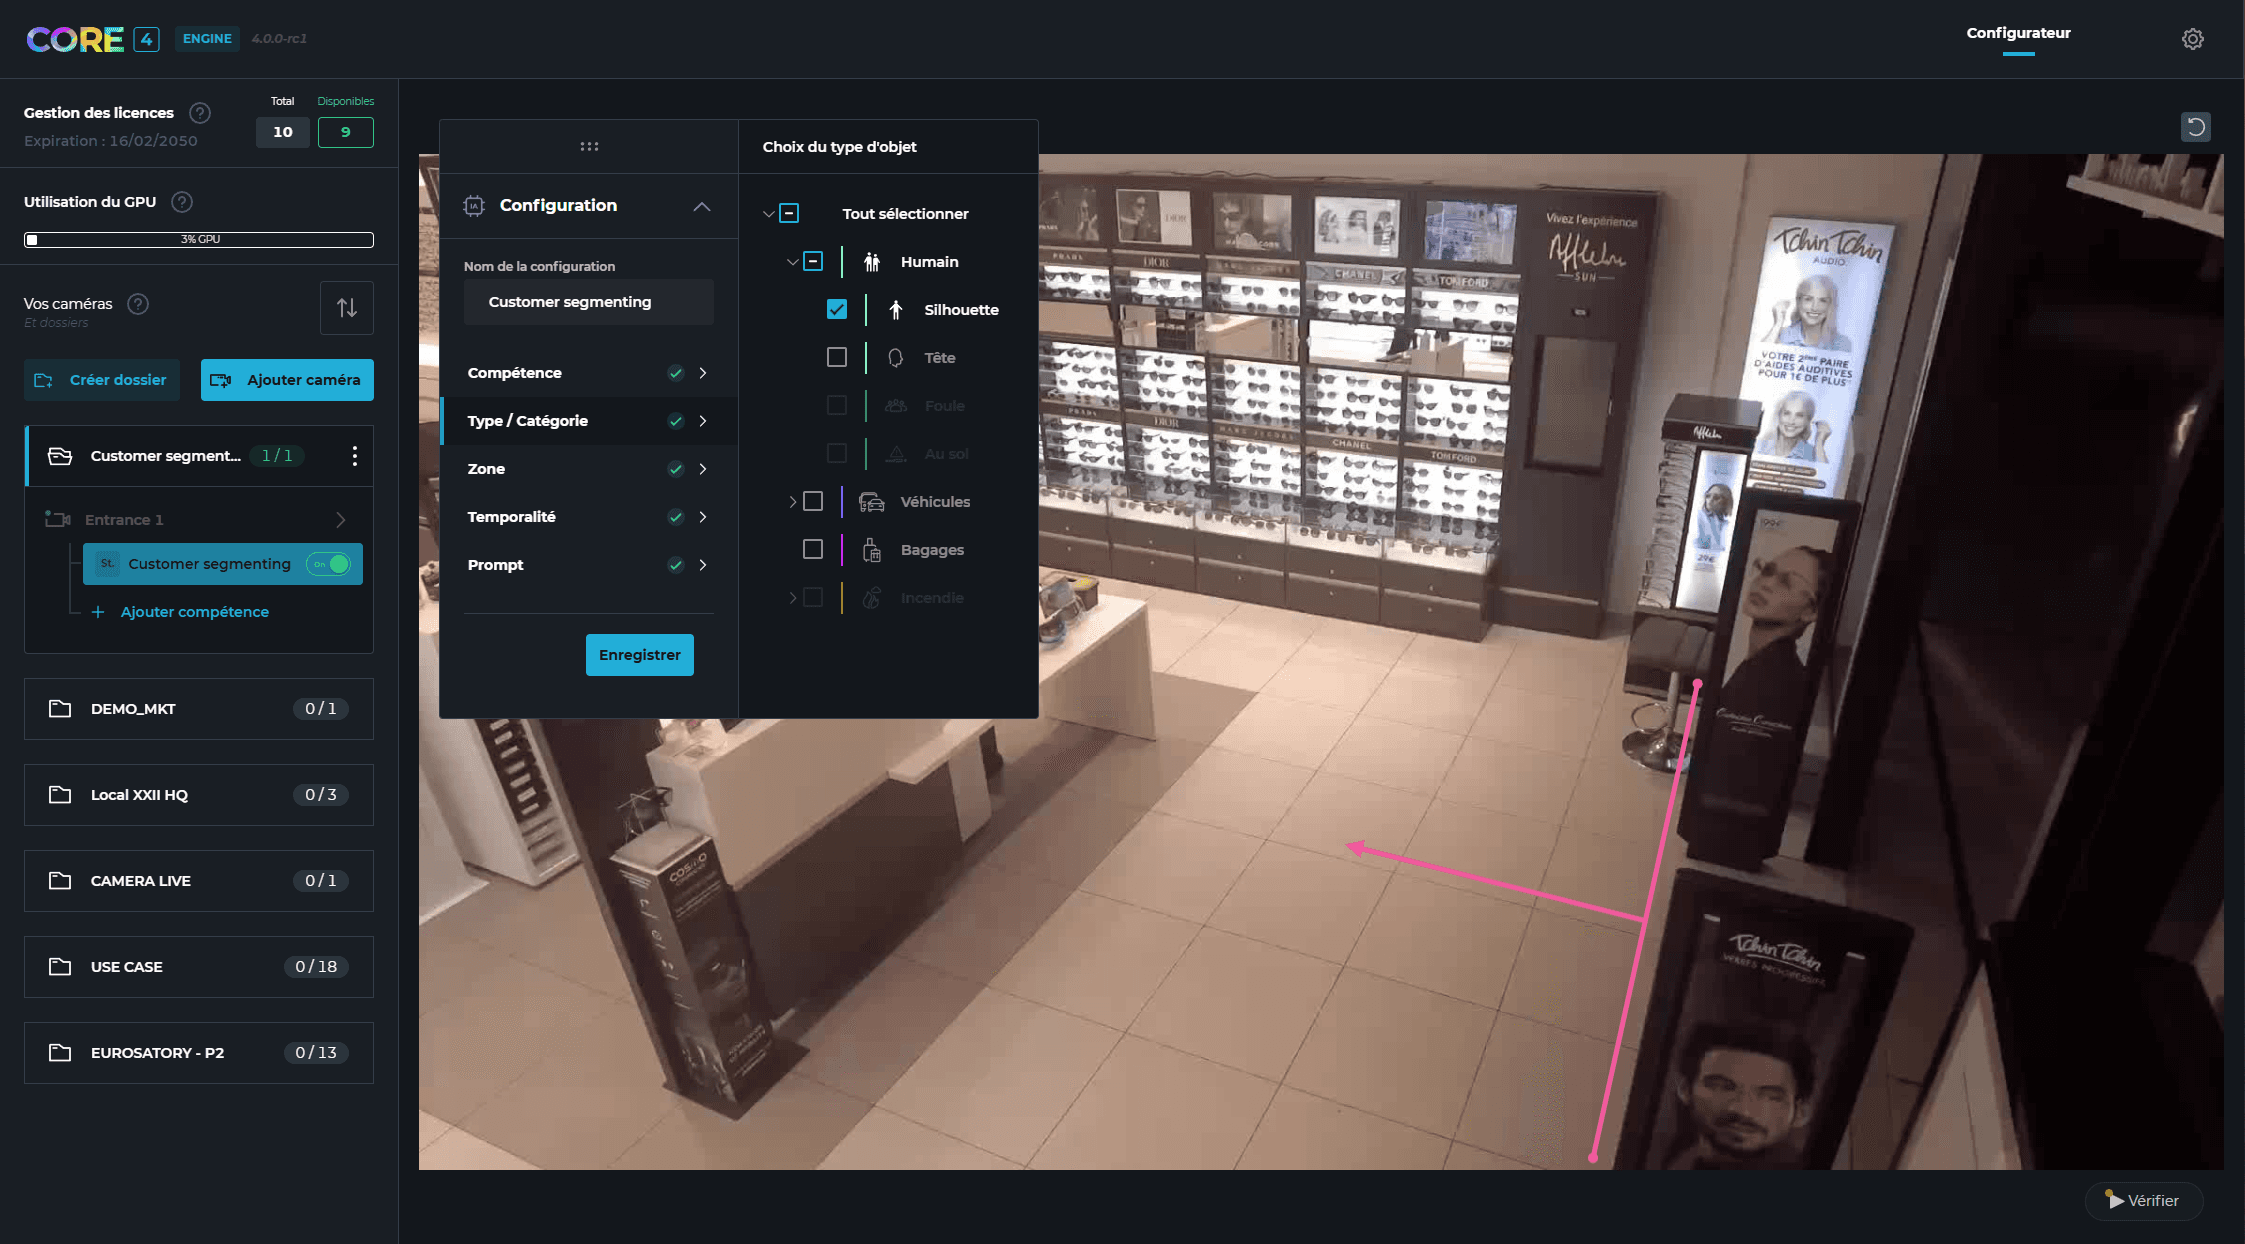Open the Zone configuration section
2245x1244 pixels.
588,469
